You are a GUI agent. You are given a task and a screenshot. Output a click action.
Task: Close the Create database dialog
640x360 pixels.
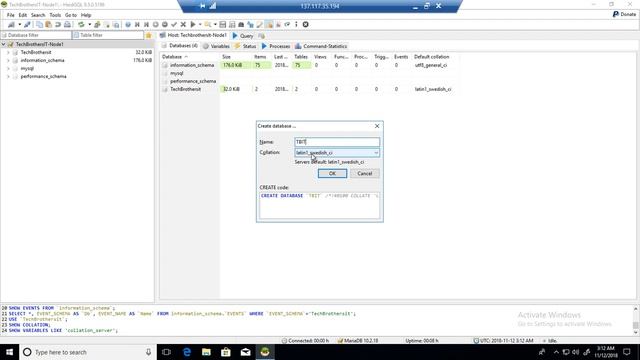[x=377, y=126]
